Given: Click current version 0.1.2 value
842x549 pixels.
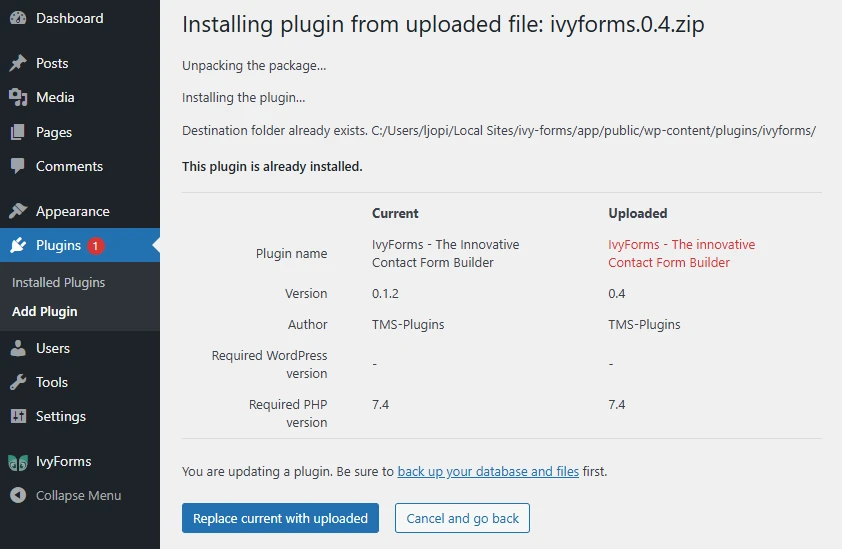Looking at the screenshot, I should point(385,293).
